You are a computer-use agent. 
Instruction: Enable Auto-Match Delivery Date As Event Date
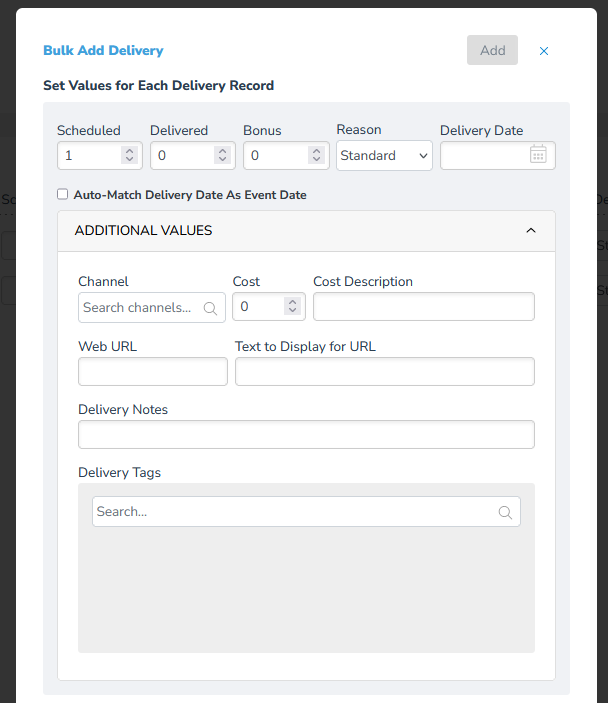(63, 195)
